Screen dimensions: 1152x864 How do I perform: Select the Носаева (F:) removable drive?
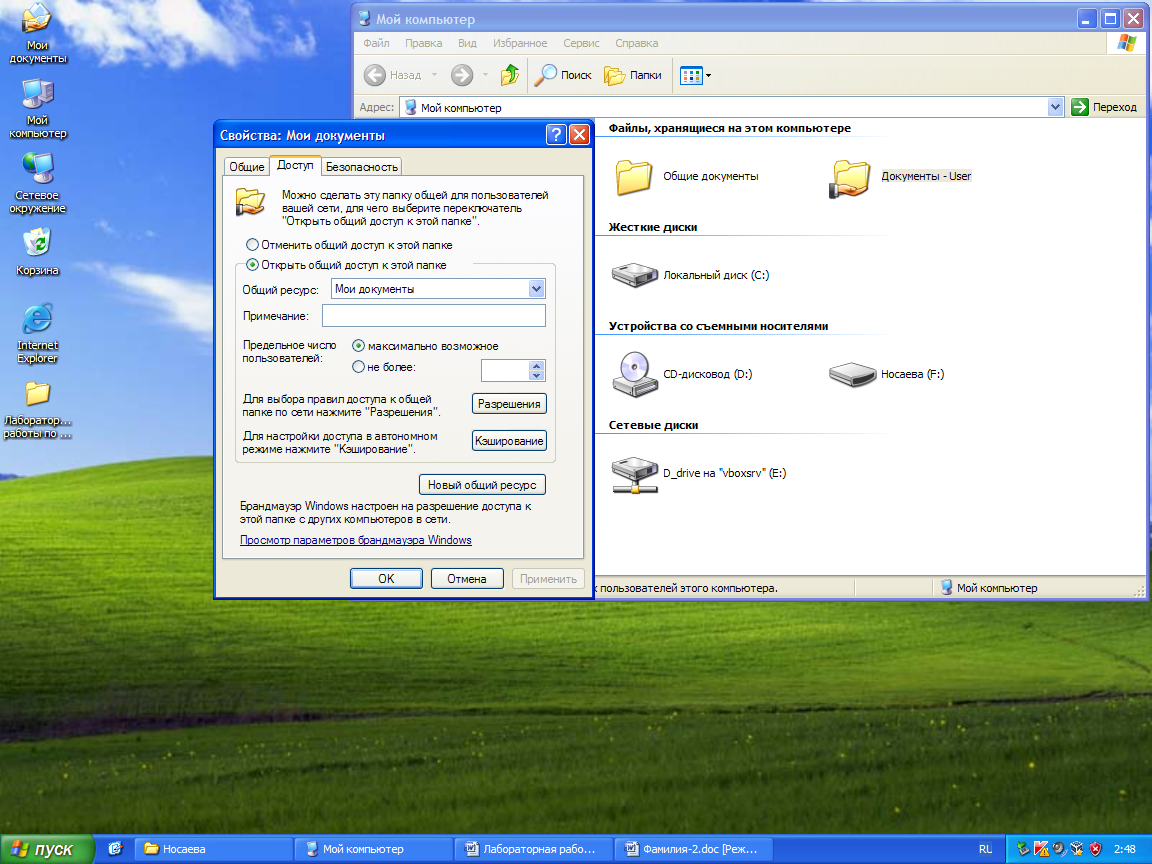(x=887, y=374)
